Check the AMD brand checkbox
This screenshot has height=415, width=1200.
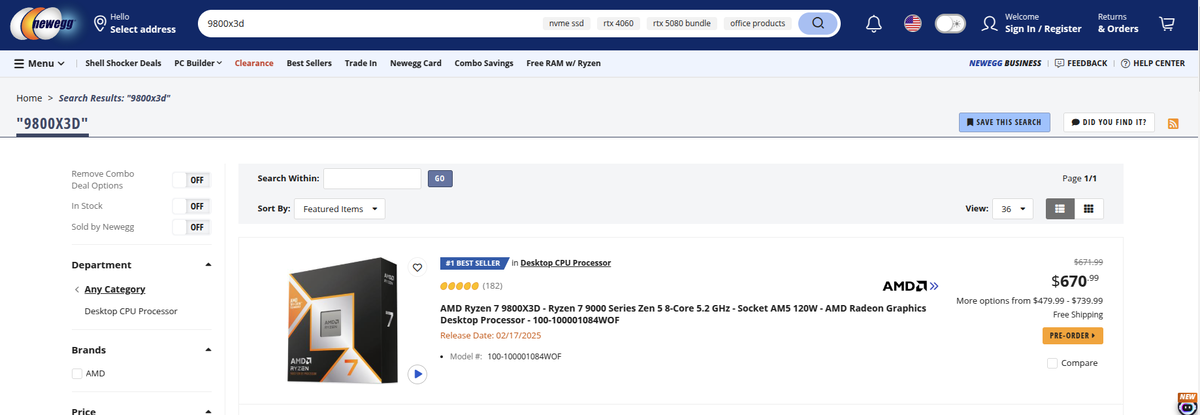[x=77, y=373]
